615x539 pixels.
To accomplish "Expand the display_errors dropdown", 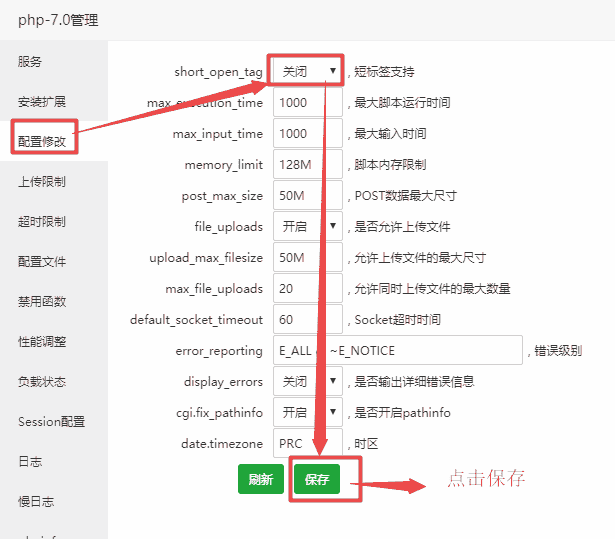I will coord(308,381).
